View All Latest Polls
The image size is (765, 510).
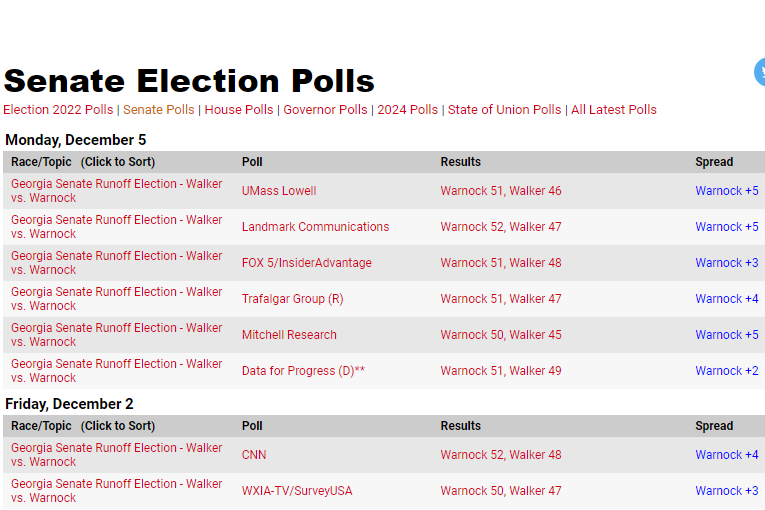click(613, 110)
